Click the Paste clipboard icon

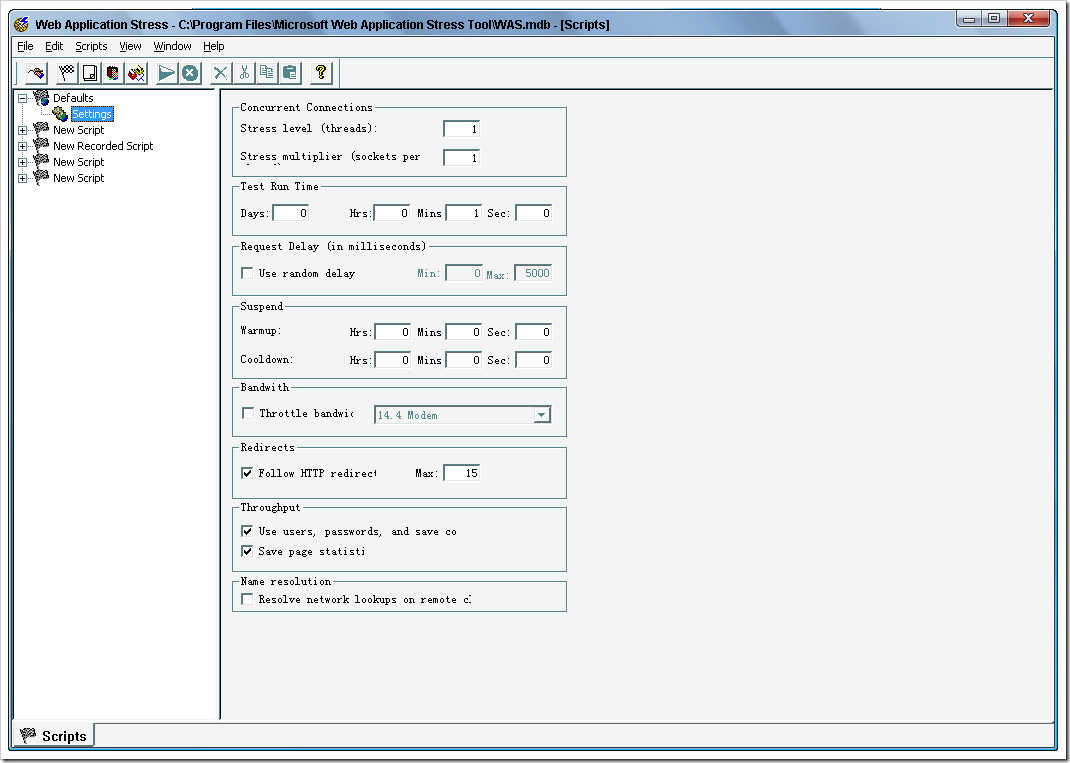click(x=290, y=72)
